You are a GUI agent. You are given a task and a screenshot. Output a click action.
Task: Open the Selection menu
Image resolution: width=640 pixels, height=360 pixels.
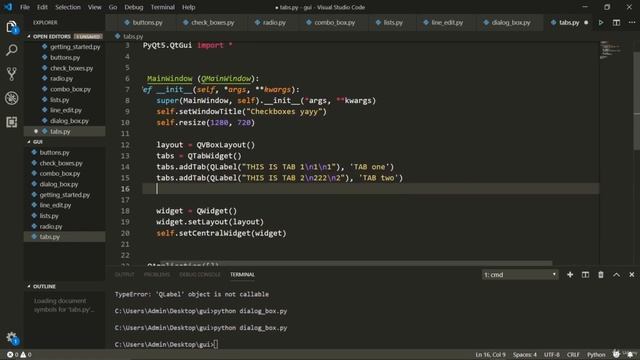(68, 7)
